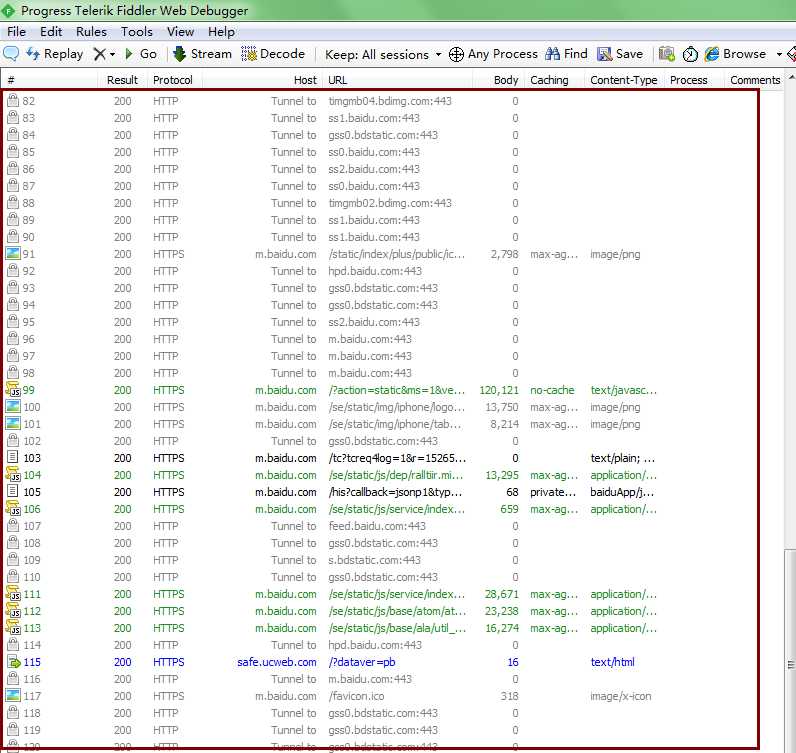Open the Edit menu
Image resolution: width=796 pixels, height=753 pixels.
click(x=51, y=31)
